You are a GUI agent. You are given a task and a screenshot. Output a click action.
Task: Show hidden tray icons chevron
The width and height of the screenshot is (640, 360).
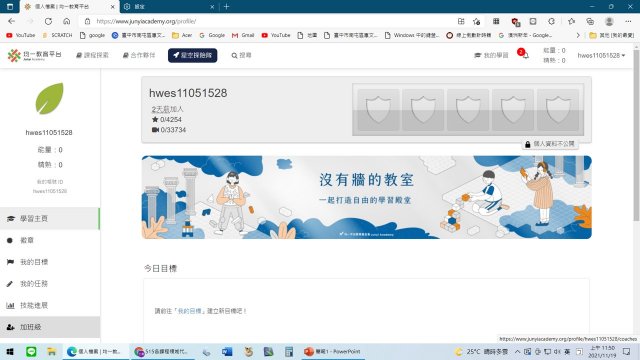tap(517, 351)
